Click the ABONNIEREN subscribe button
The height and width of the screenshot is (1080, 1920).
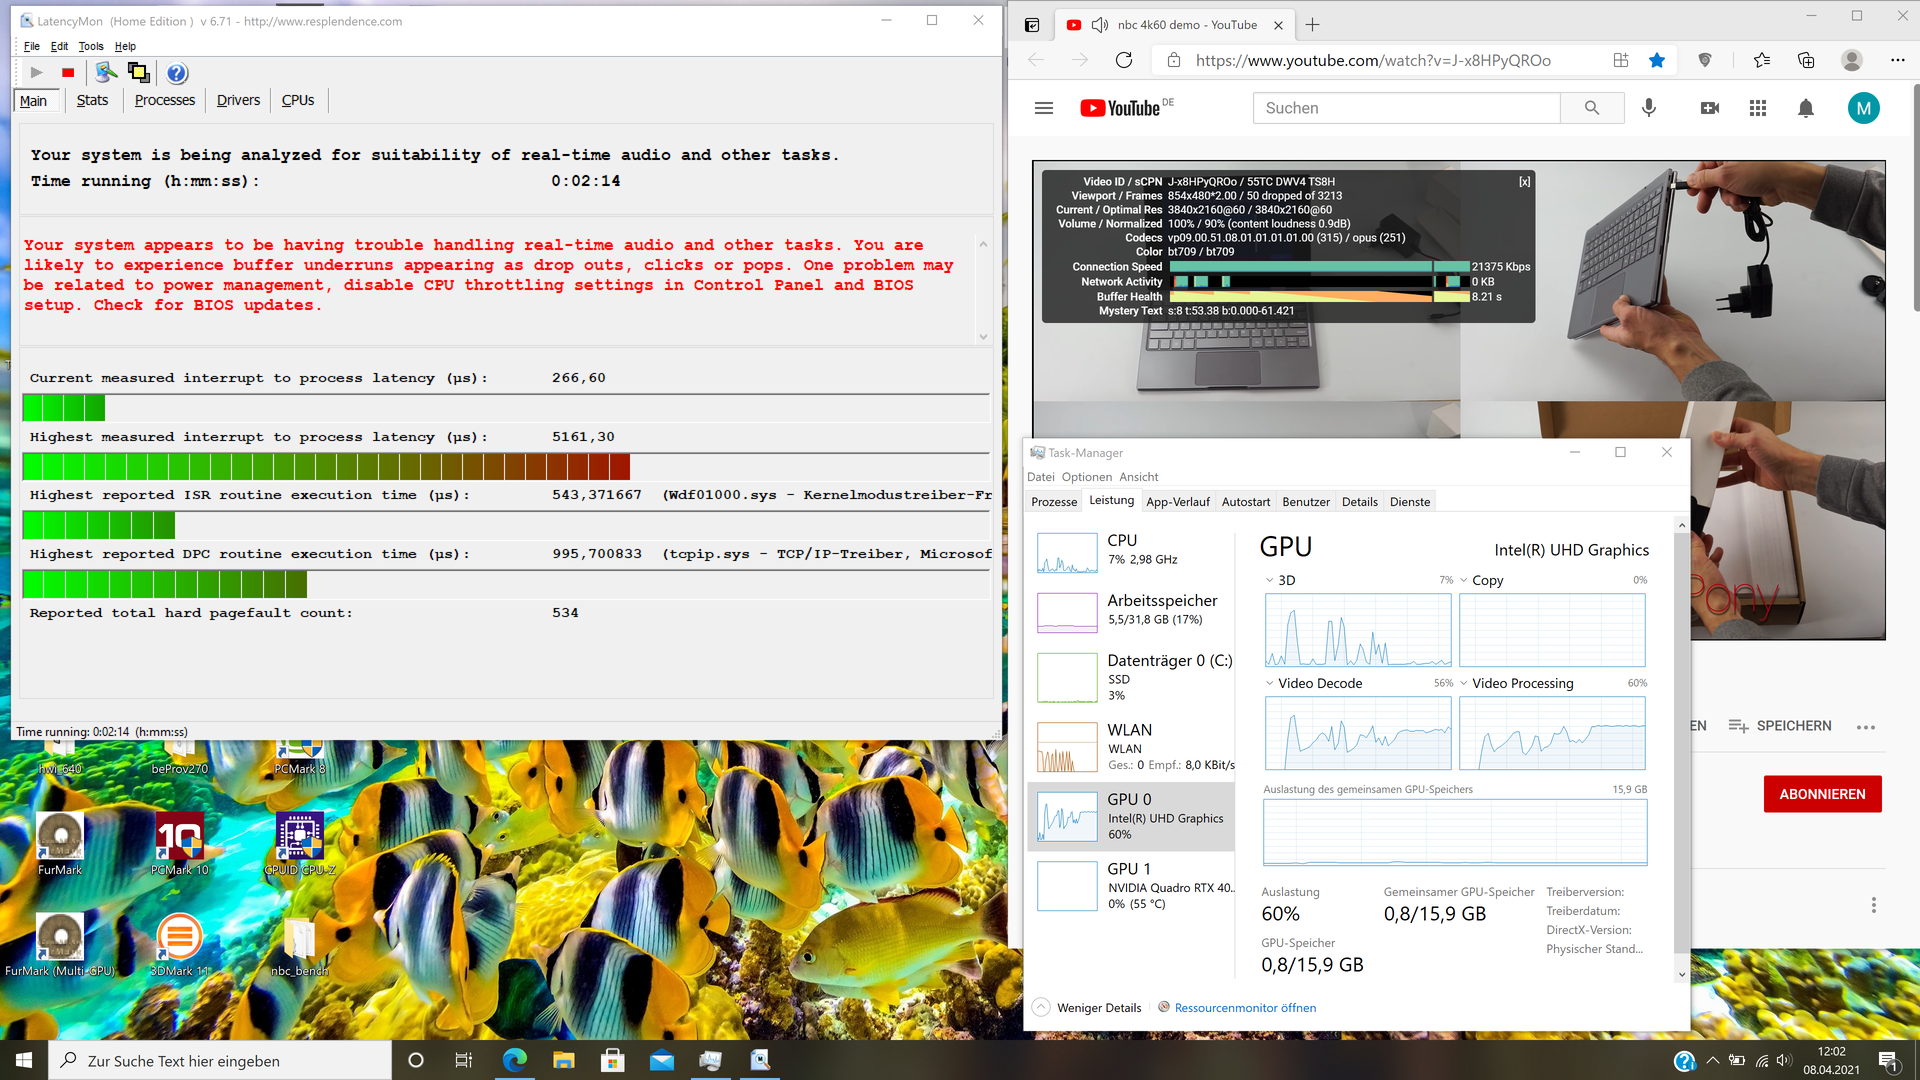(x=1821, y=794)
